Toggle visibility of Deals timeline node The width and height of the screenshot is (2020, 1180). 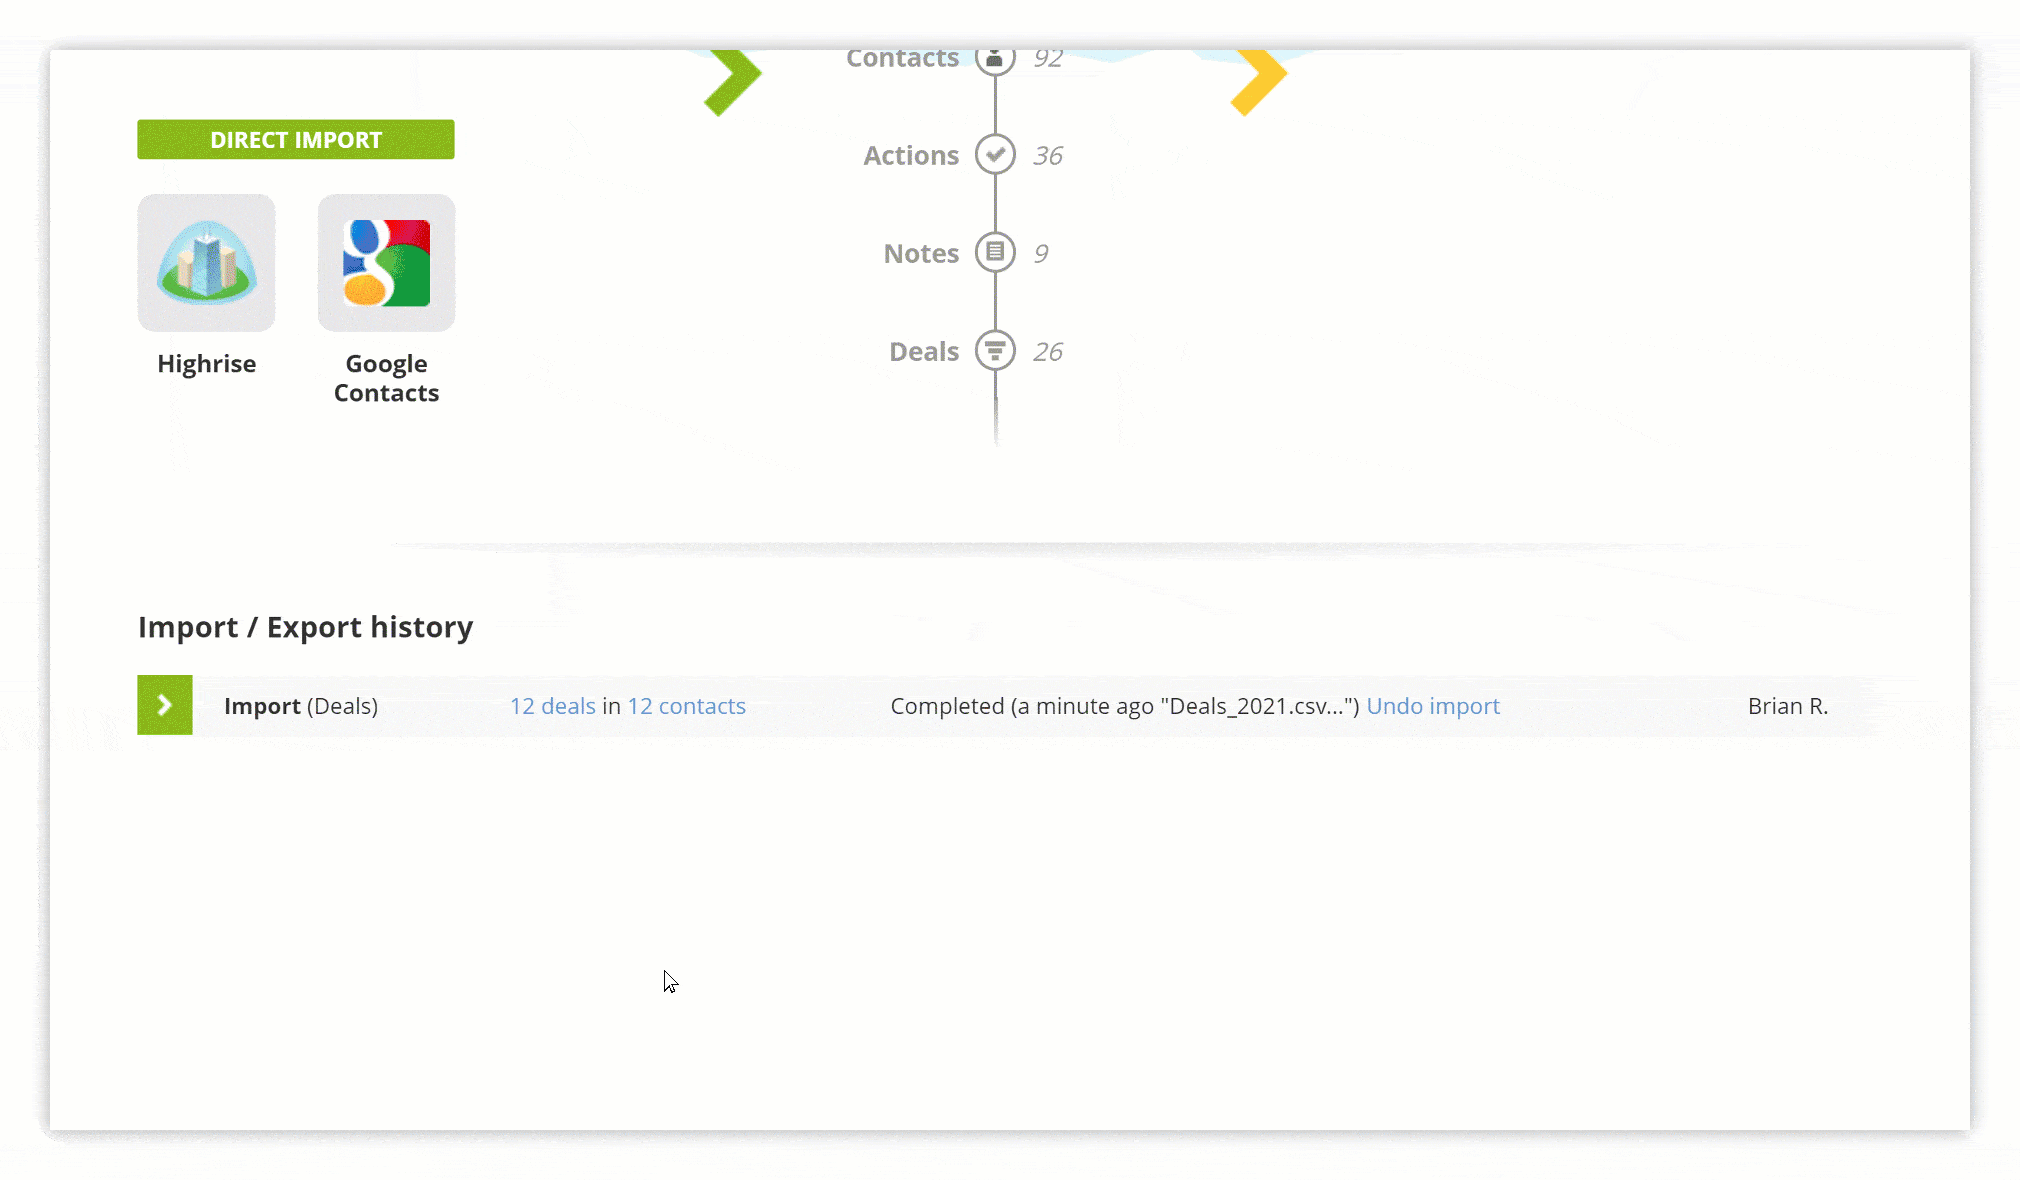(x=996, y=351)
